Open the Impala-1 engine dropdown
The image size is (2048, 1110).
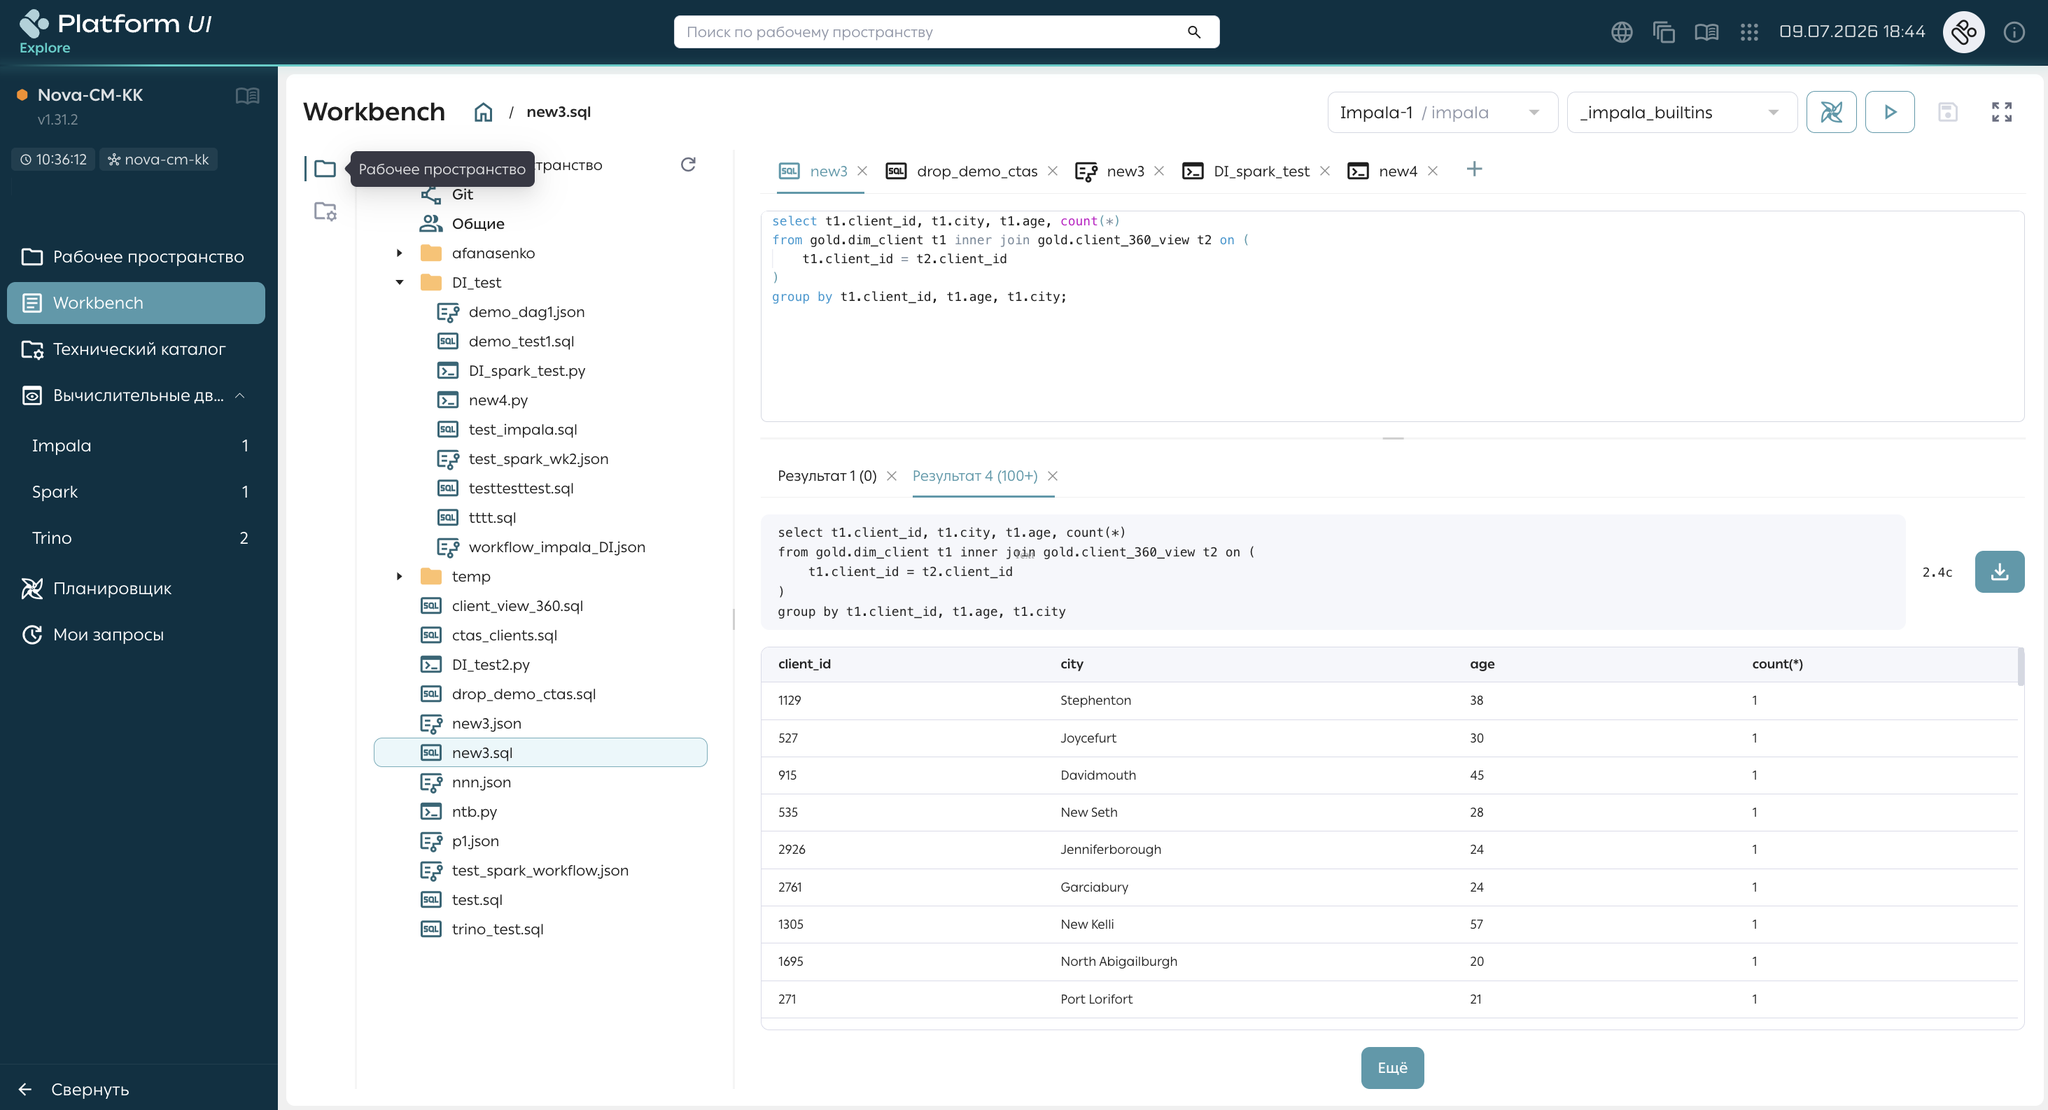1442,112
